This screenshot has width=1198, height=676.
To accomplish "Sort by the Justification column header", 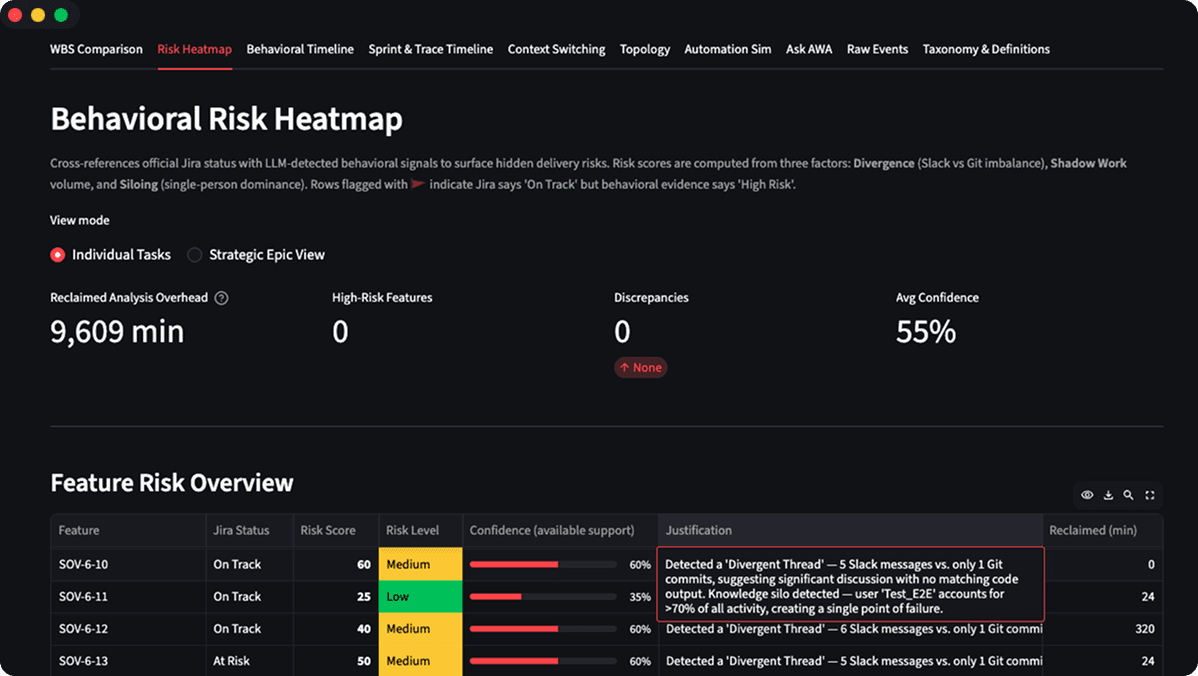I will click(850, 530).
